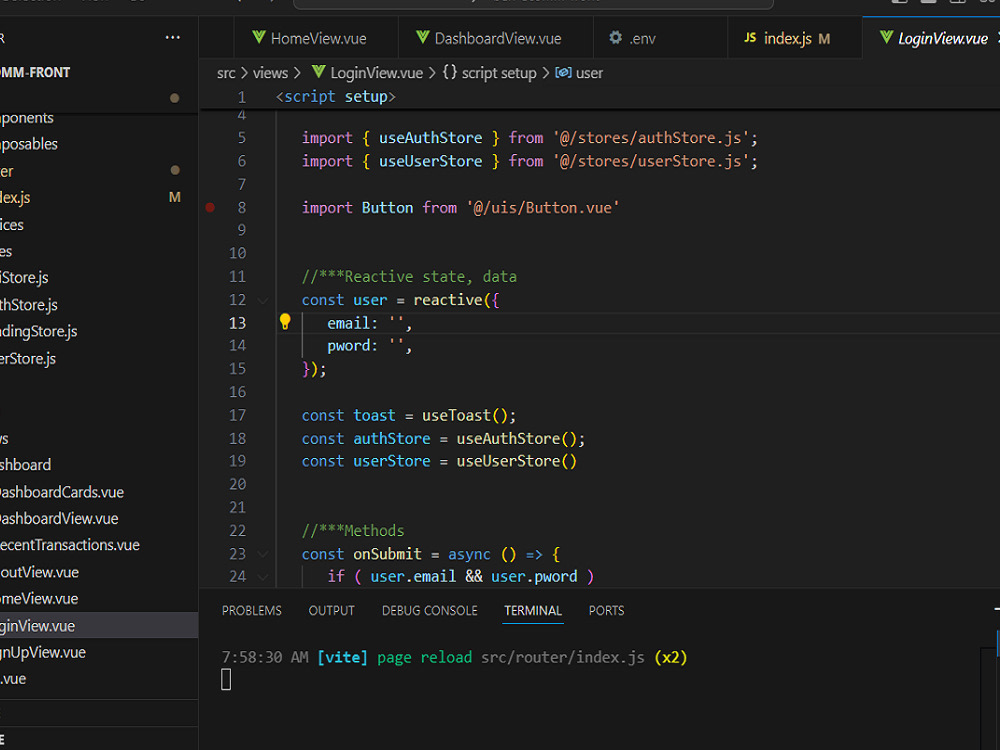Toggle the breakpoint dot on line 8
This screenshot has height=750, width=1000.
[210, 207]
